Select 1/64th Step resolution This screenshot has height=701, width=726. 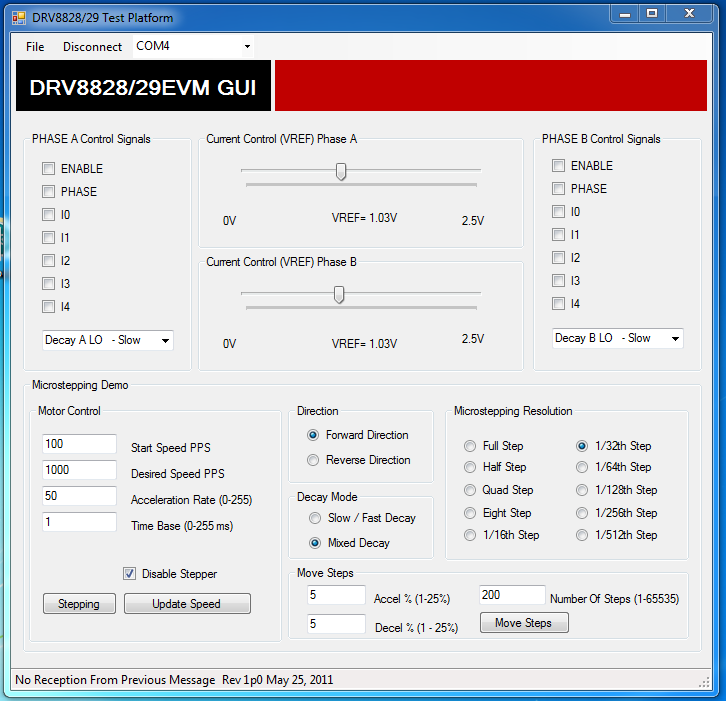pyautogui.click(x=582, y=467)
